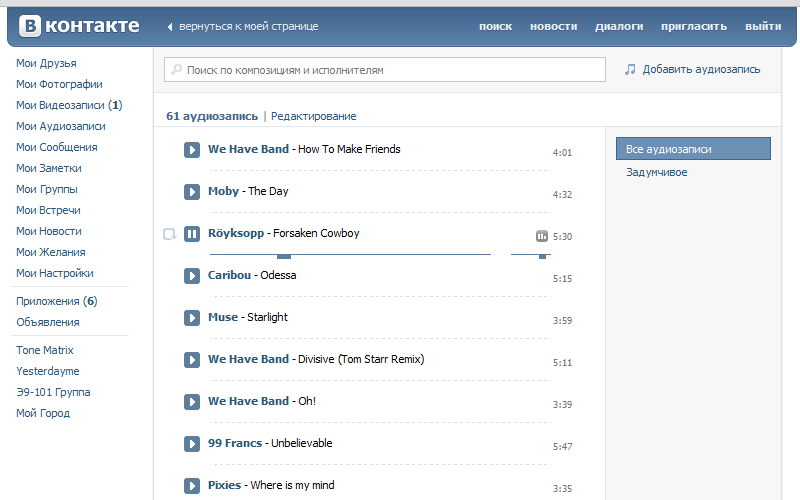
Task: Click small icon next to 5:30 duration
Action: click(542, 236)
